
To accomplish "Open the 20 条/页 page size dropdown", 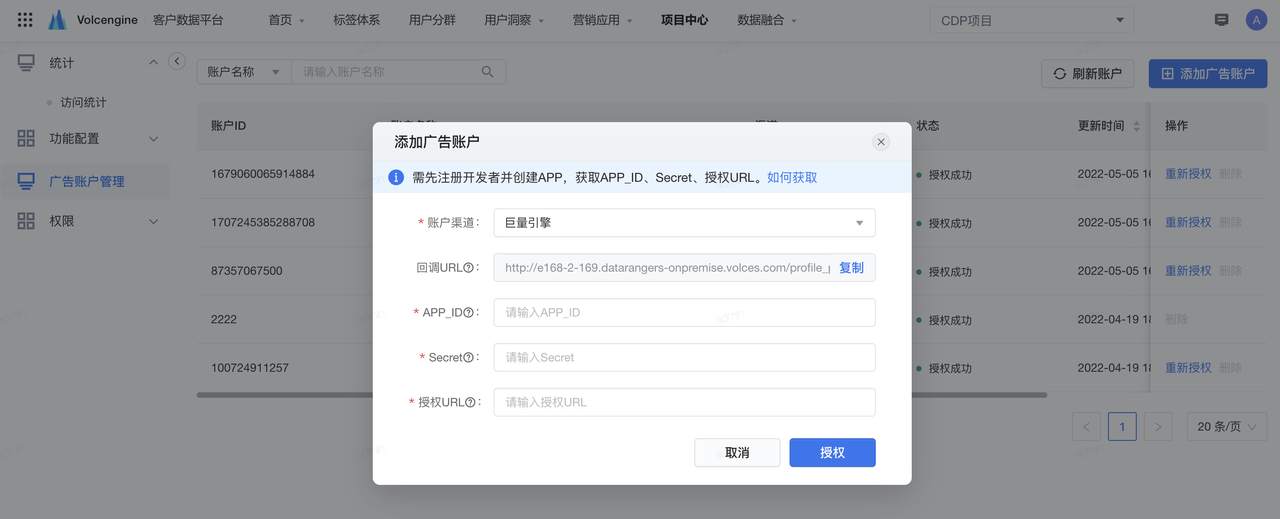I will click(x=1227, y=427).
